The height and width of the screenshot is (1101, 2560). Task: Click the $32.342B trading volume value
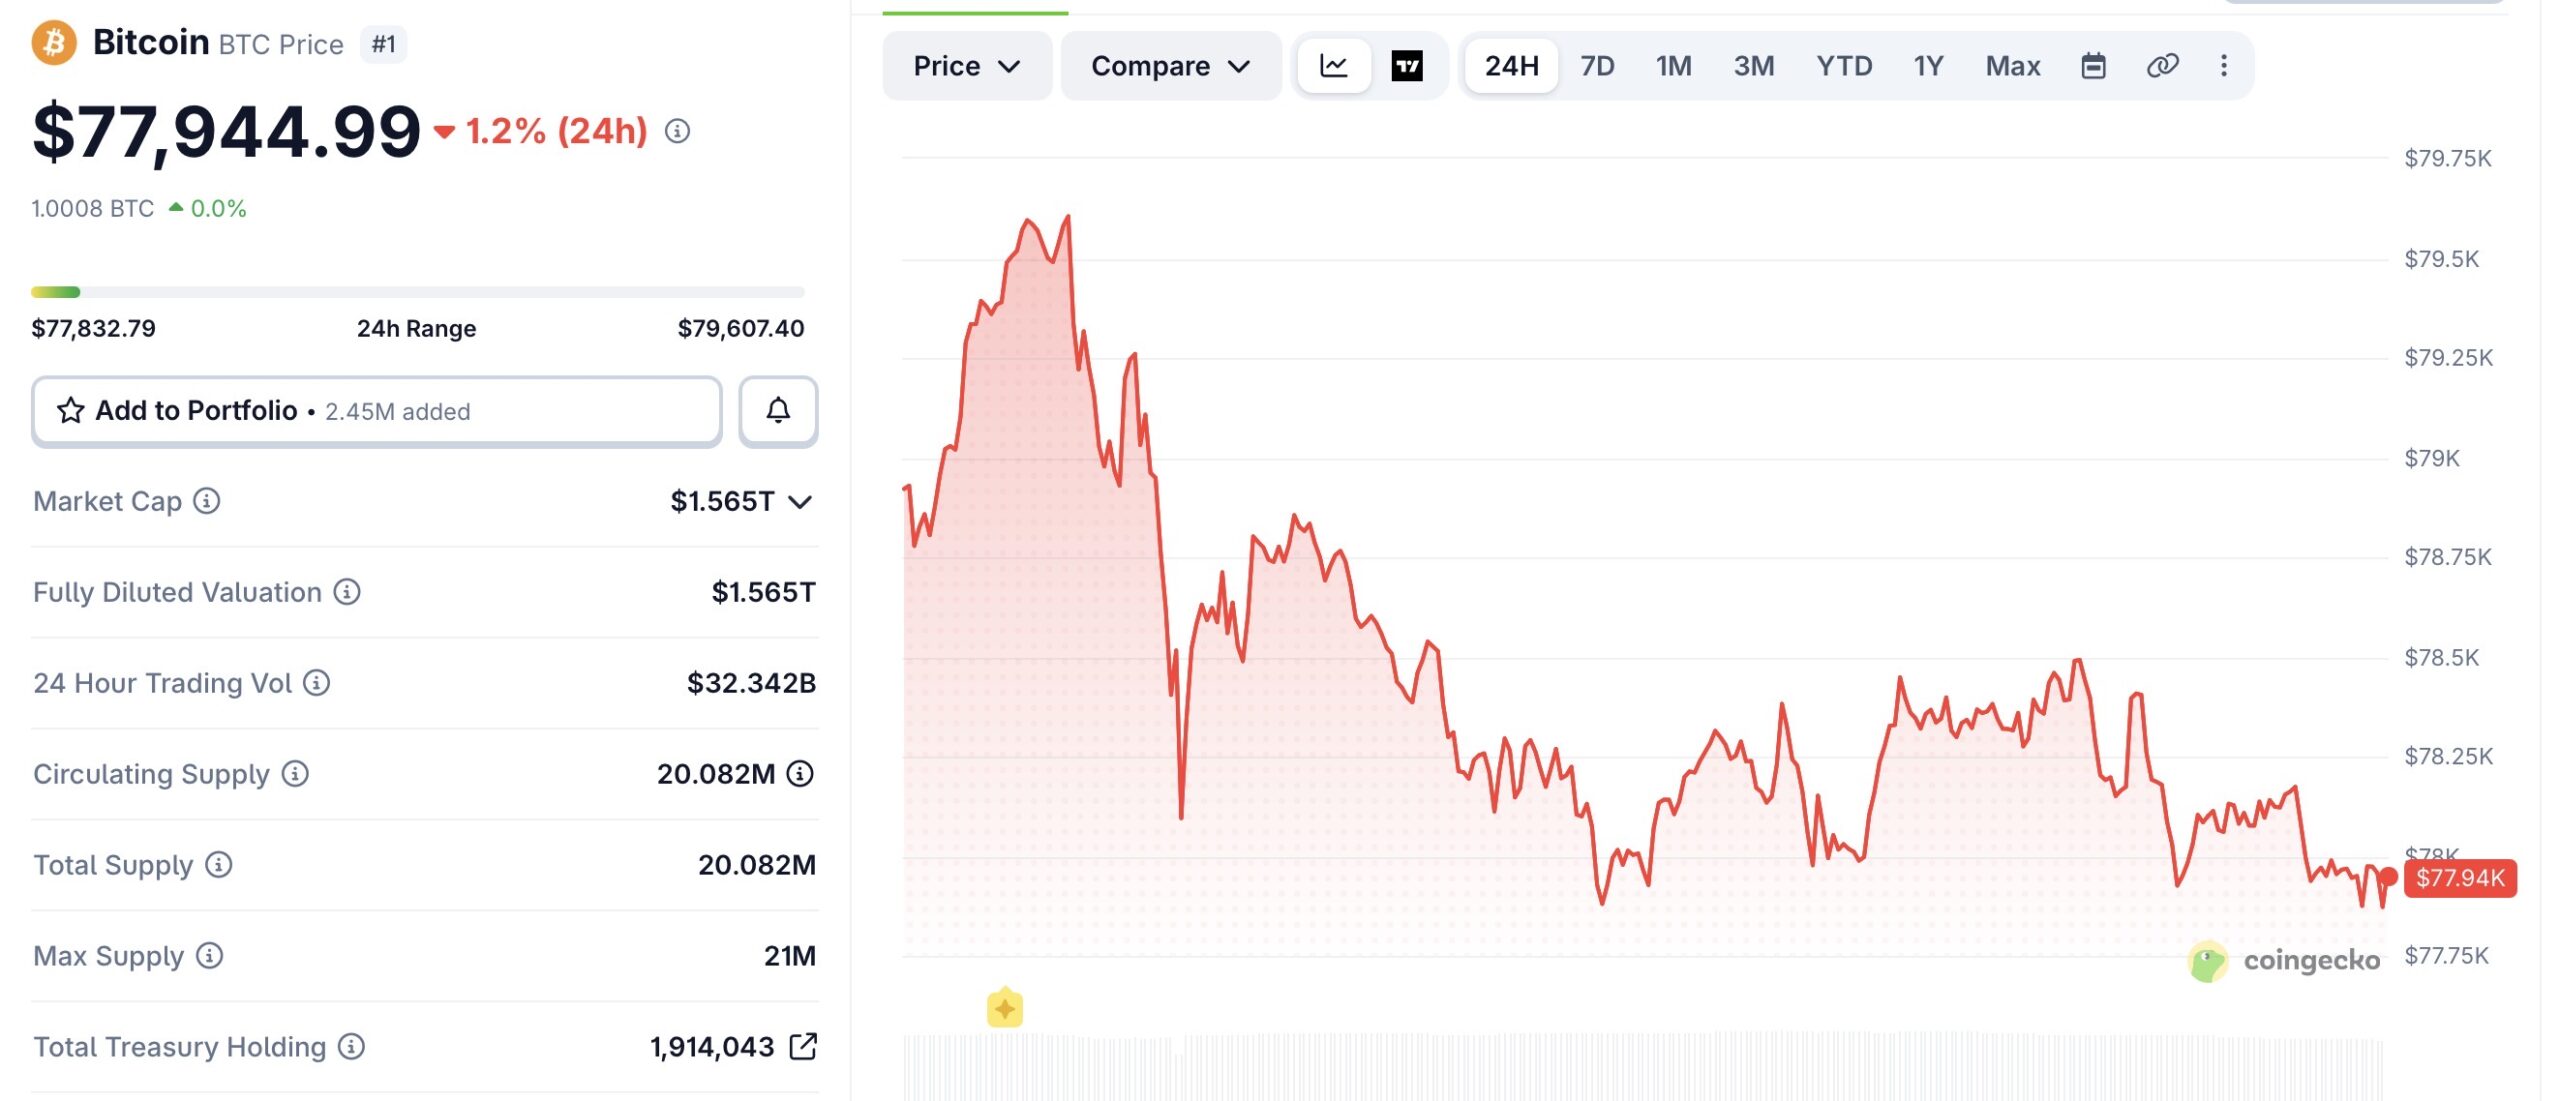[751, 683]
